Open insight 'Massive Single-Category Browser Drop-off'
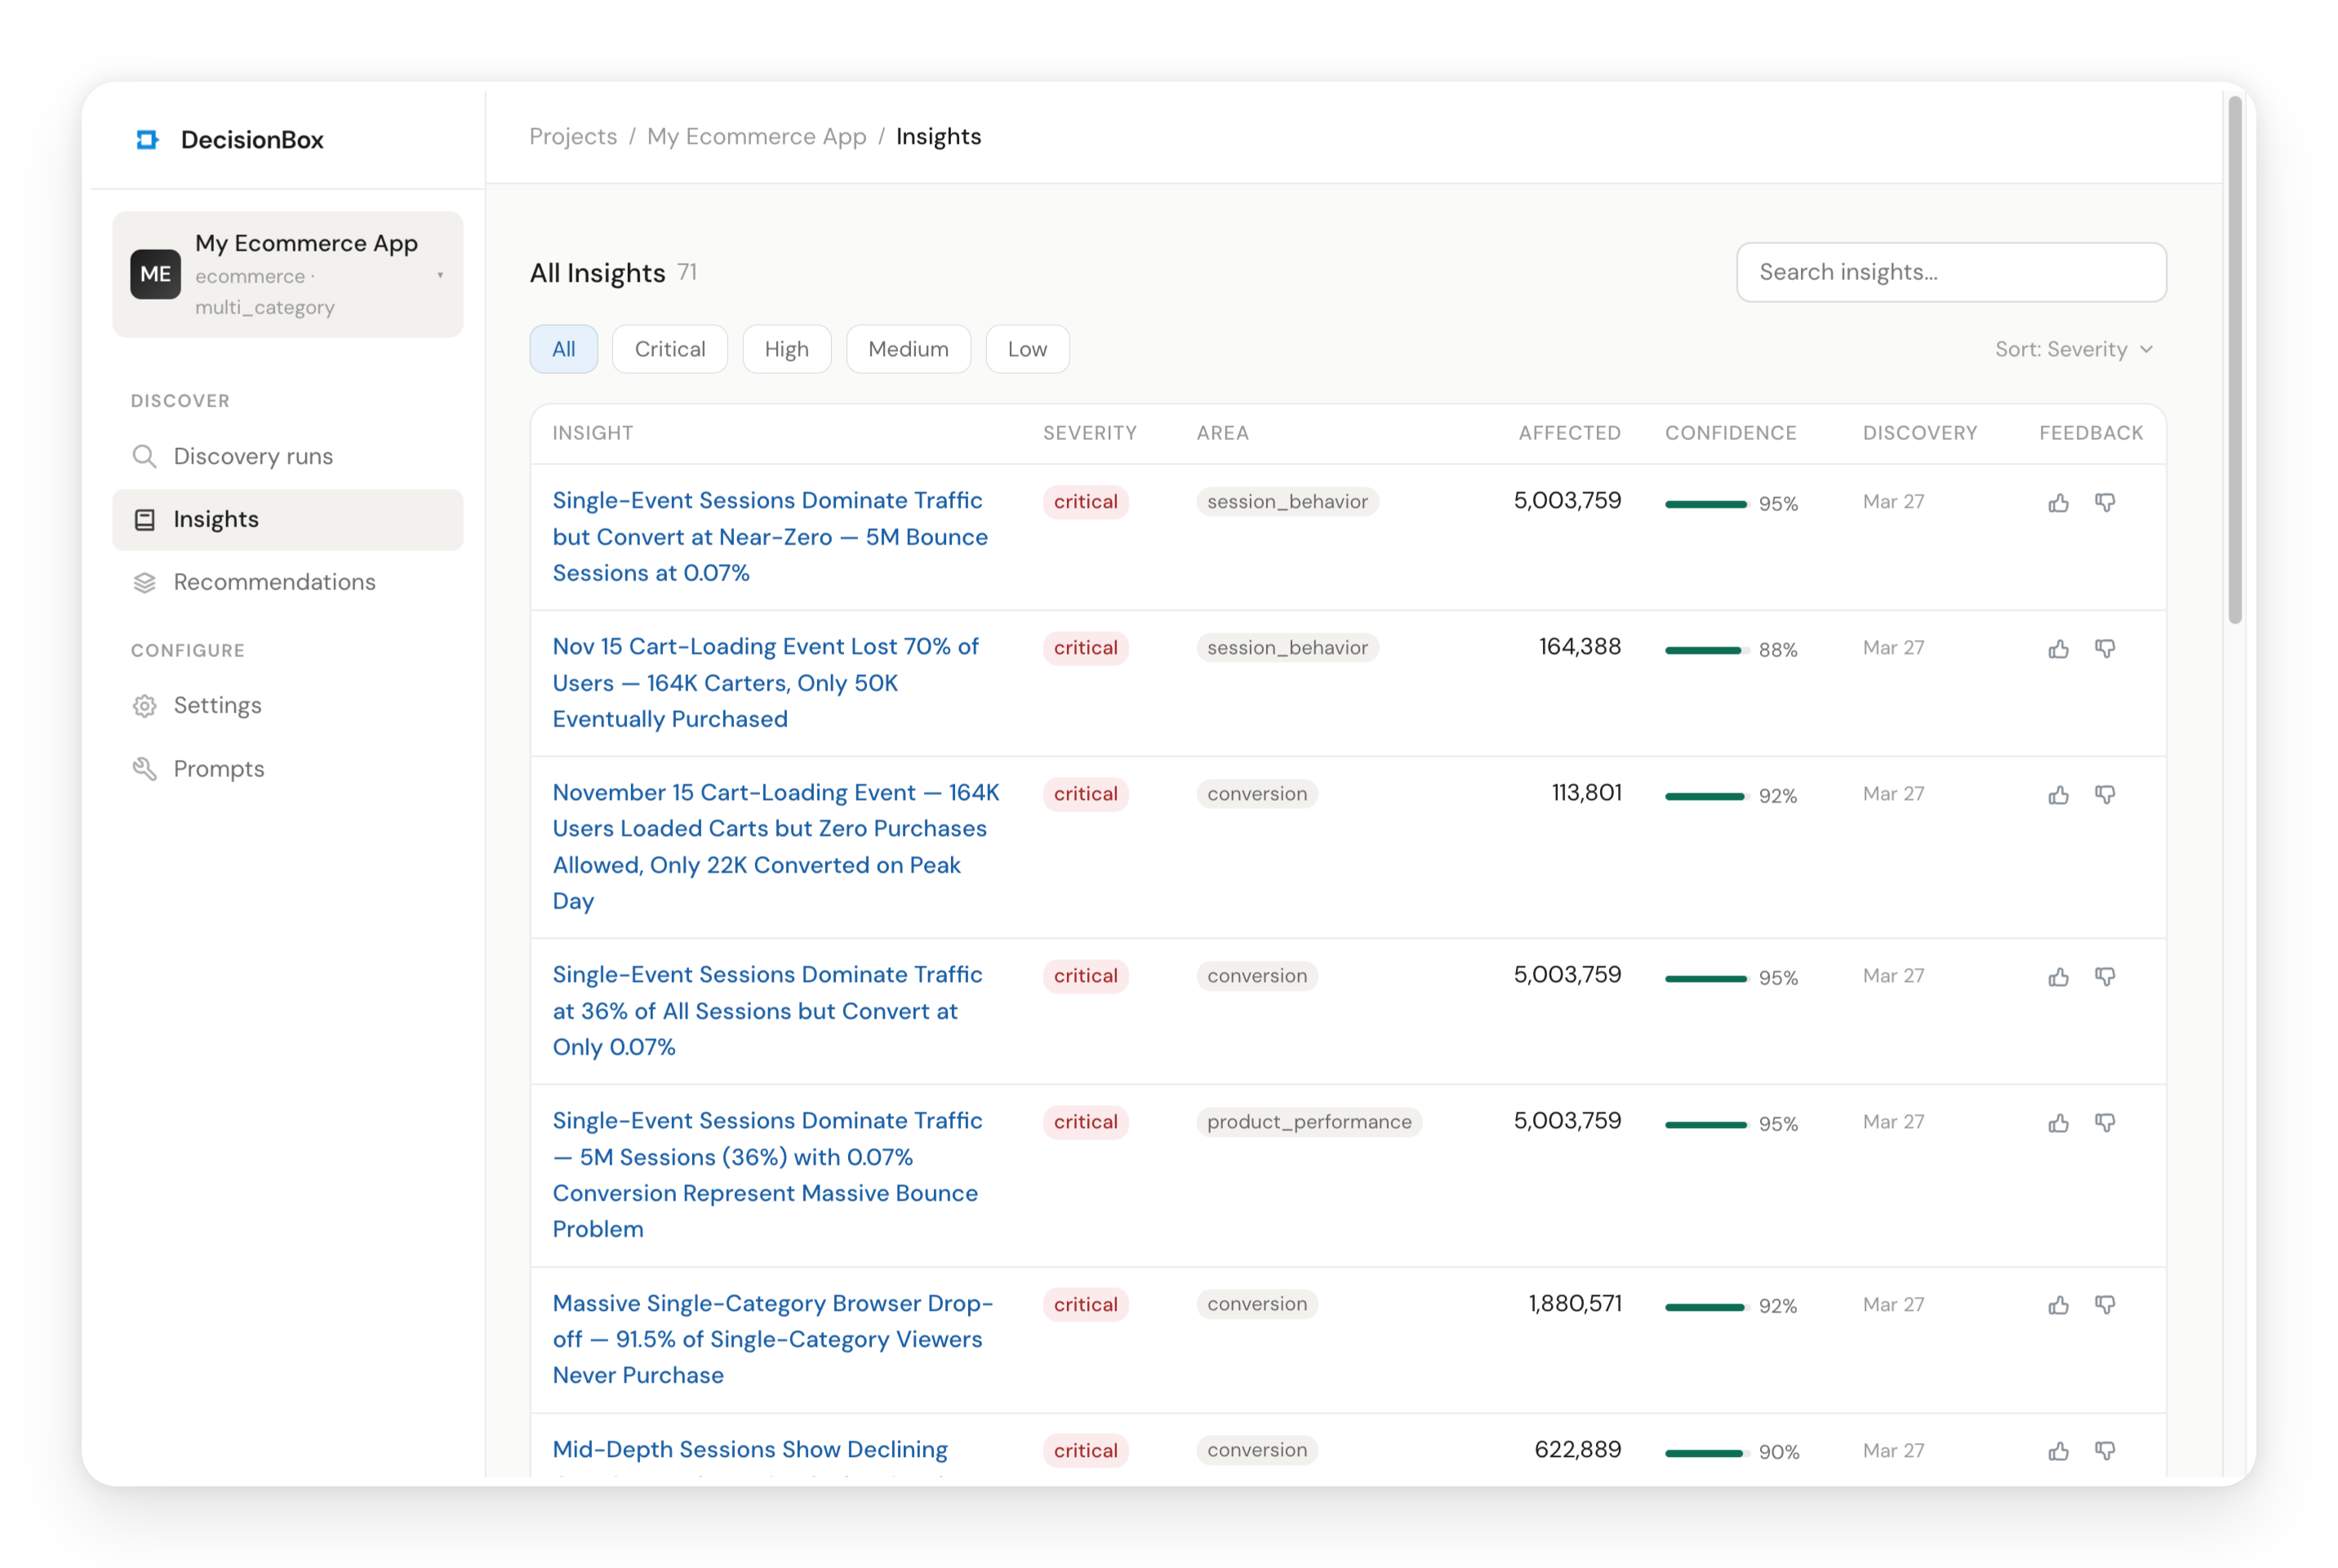This screenshot has width=2338, height=1568. coord(773,1339)
